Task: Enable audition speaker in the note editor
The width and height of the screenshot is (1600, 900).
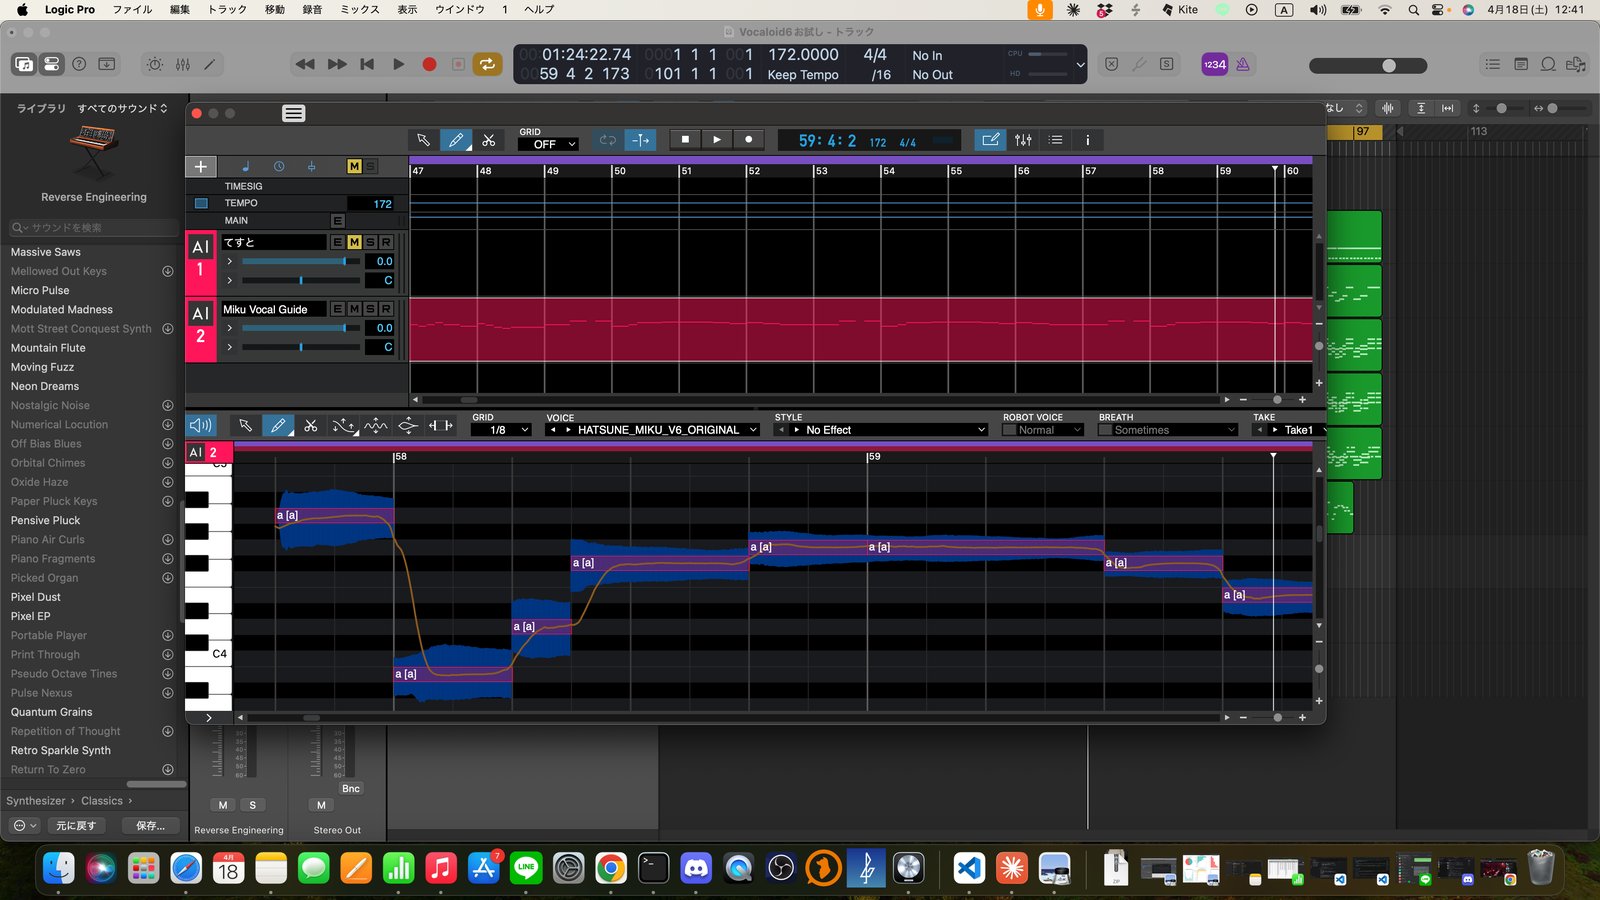Action: click(x=200, y=426)
